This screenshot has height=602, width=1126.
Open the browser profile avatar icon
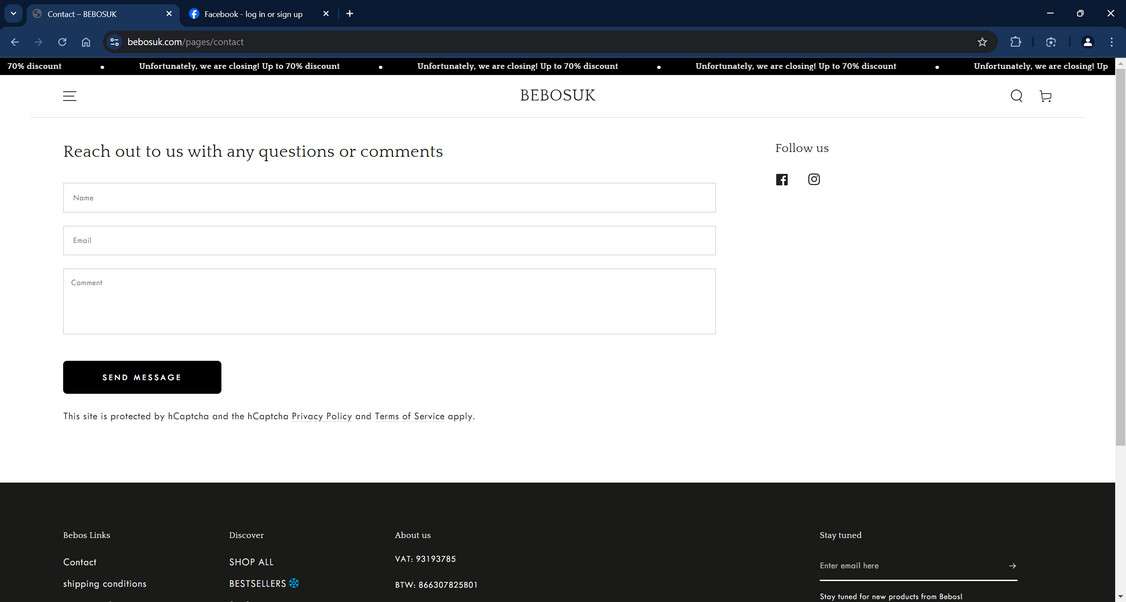coord(1087,42)
